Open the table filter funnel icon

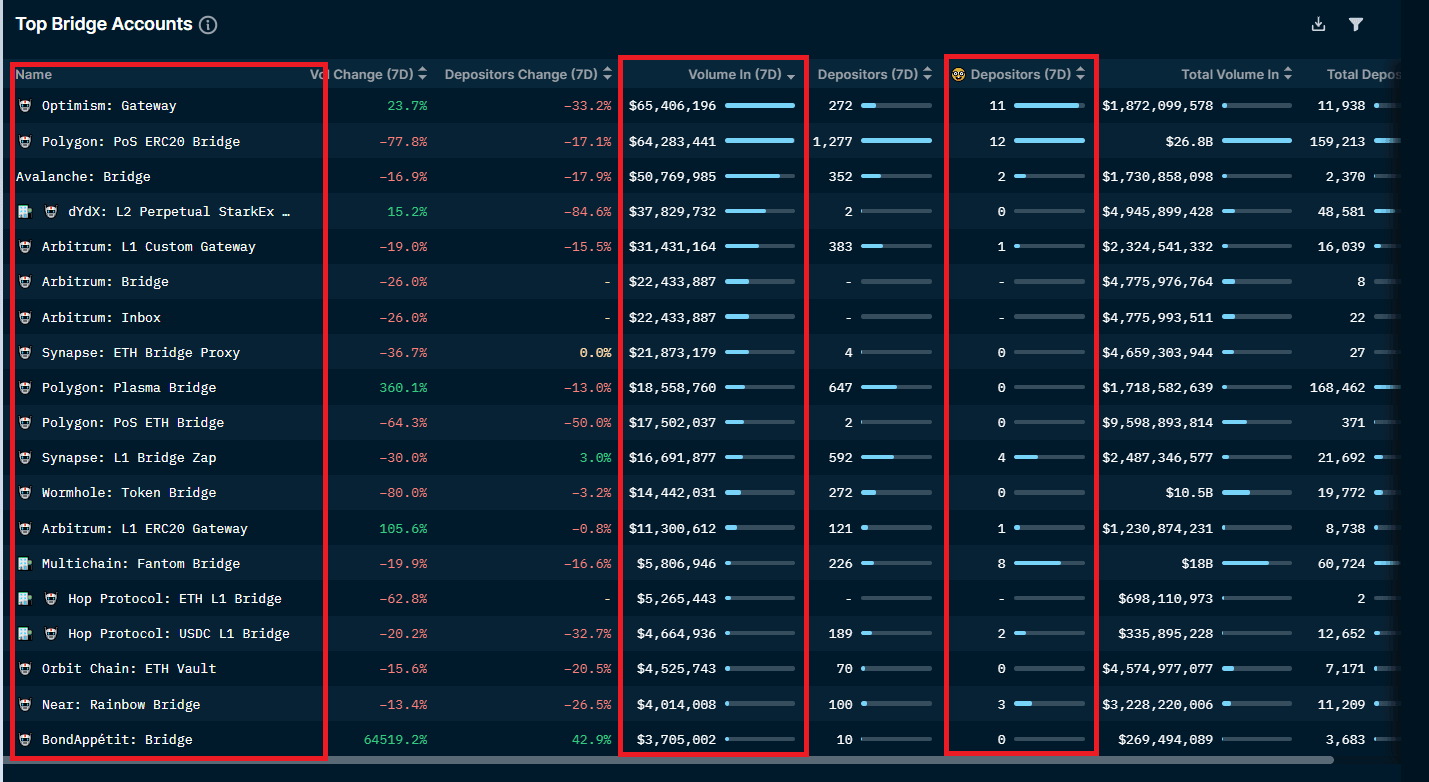[1355, 25]
